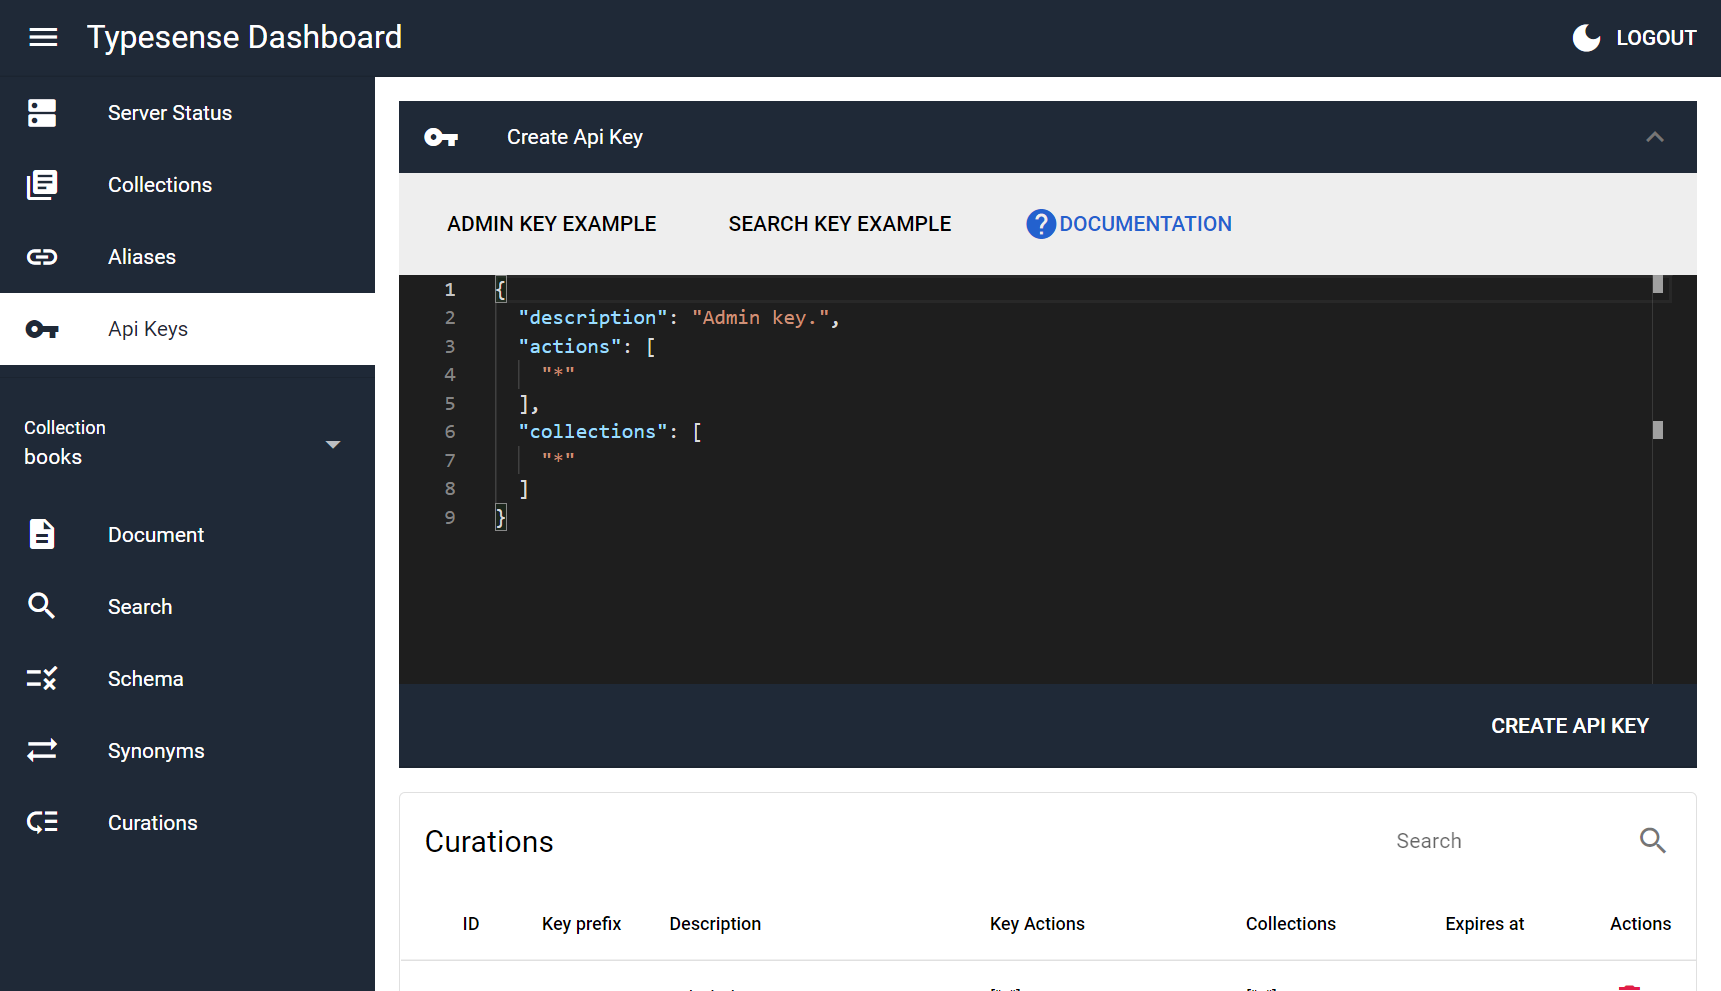Click line number 9 in the editor gutter
The width and height of the screenshot is (1721, 991).
[x=450, y=518]
